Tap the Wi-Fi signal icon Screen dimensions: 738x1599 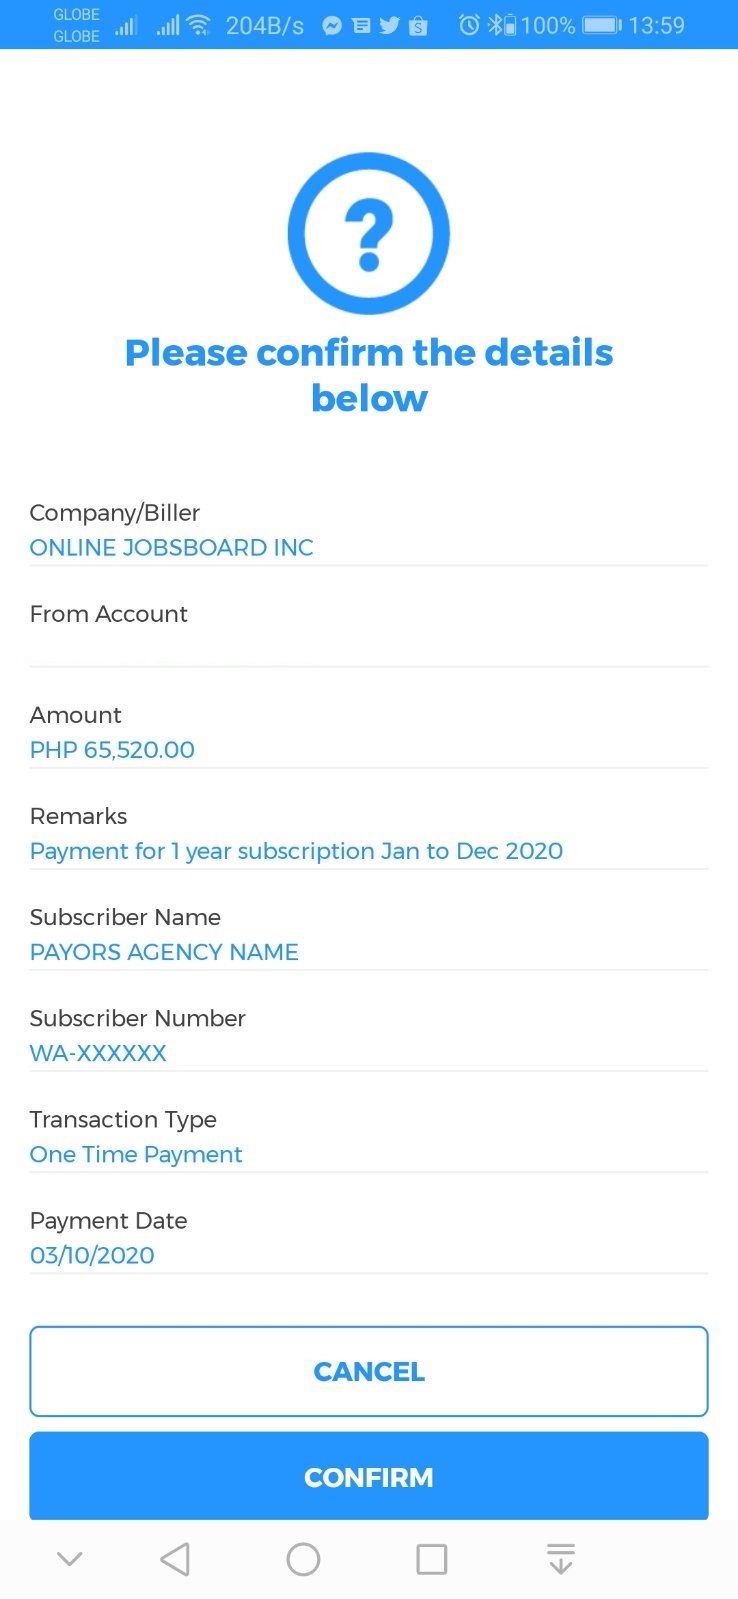tap(197, 25)
